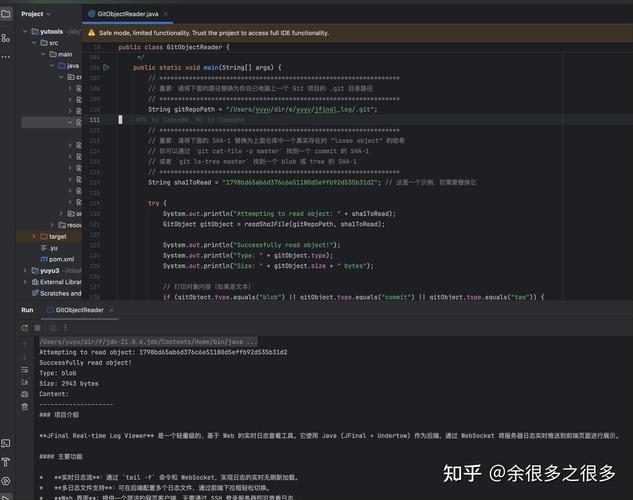This screenshot has height=500, width=633.
Task: Open the JDK java path link in console
Action: click(x=147, y=342)
